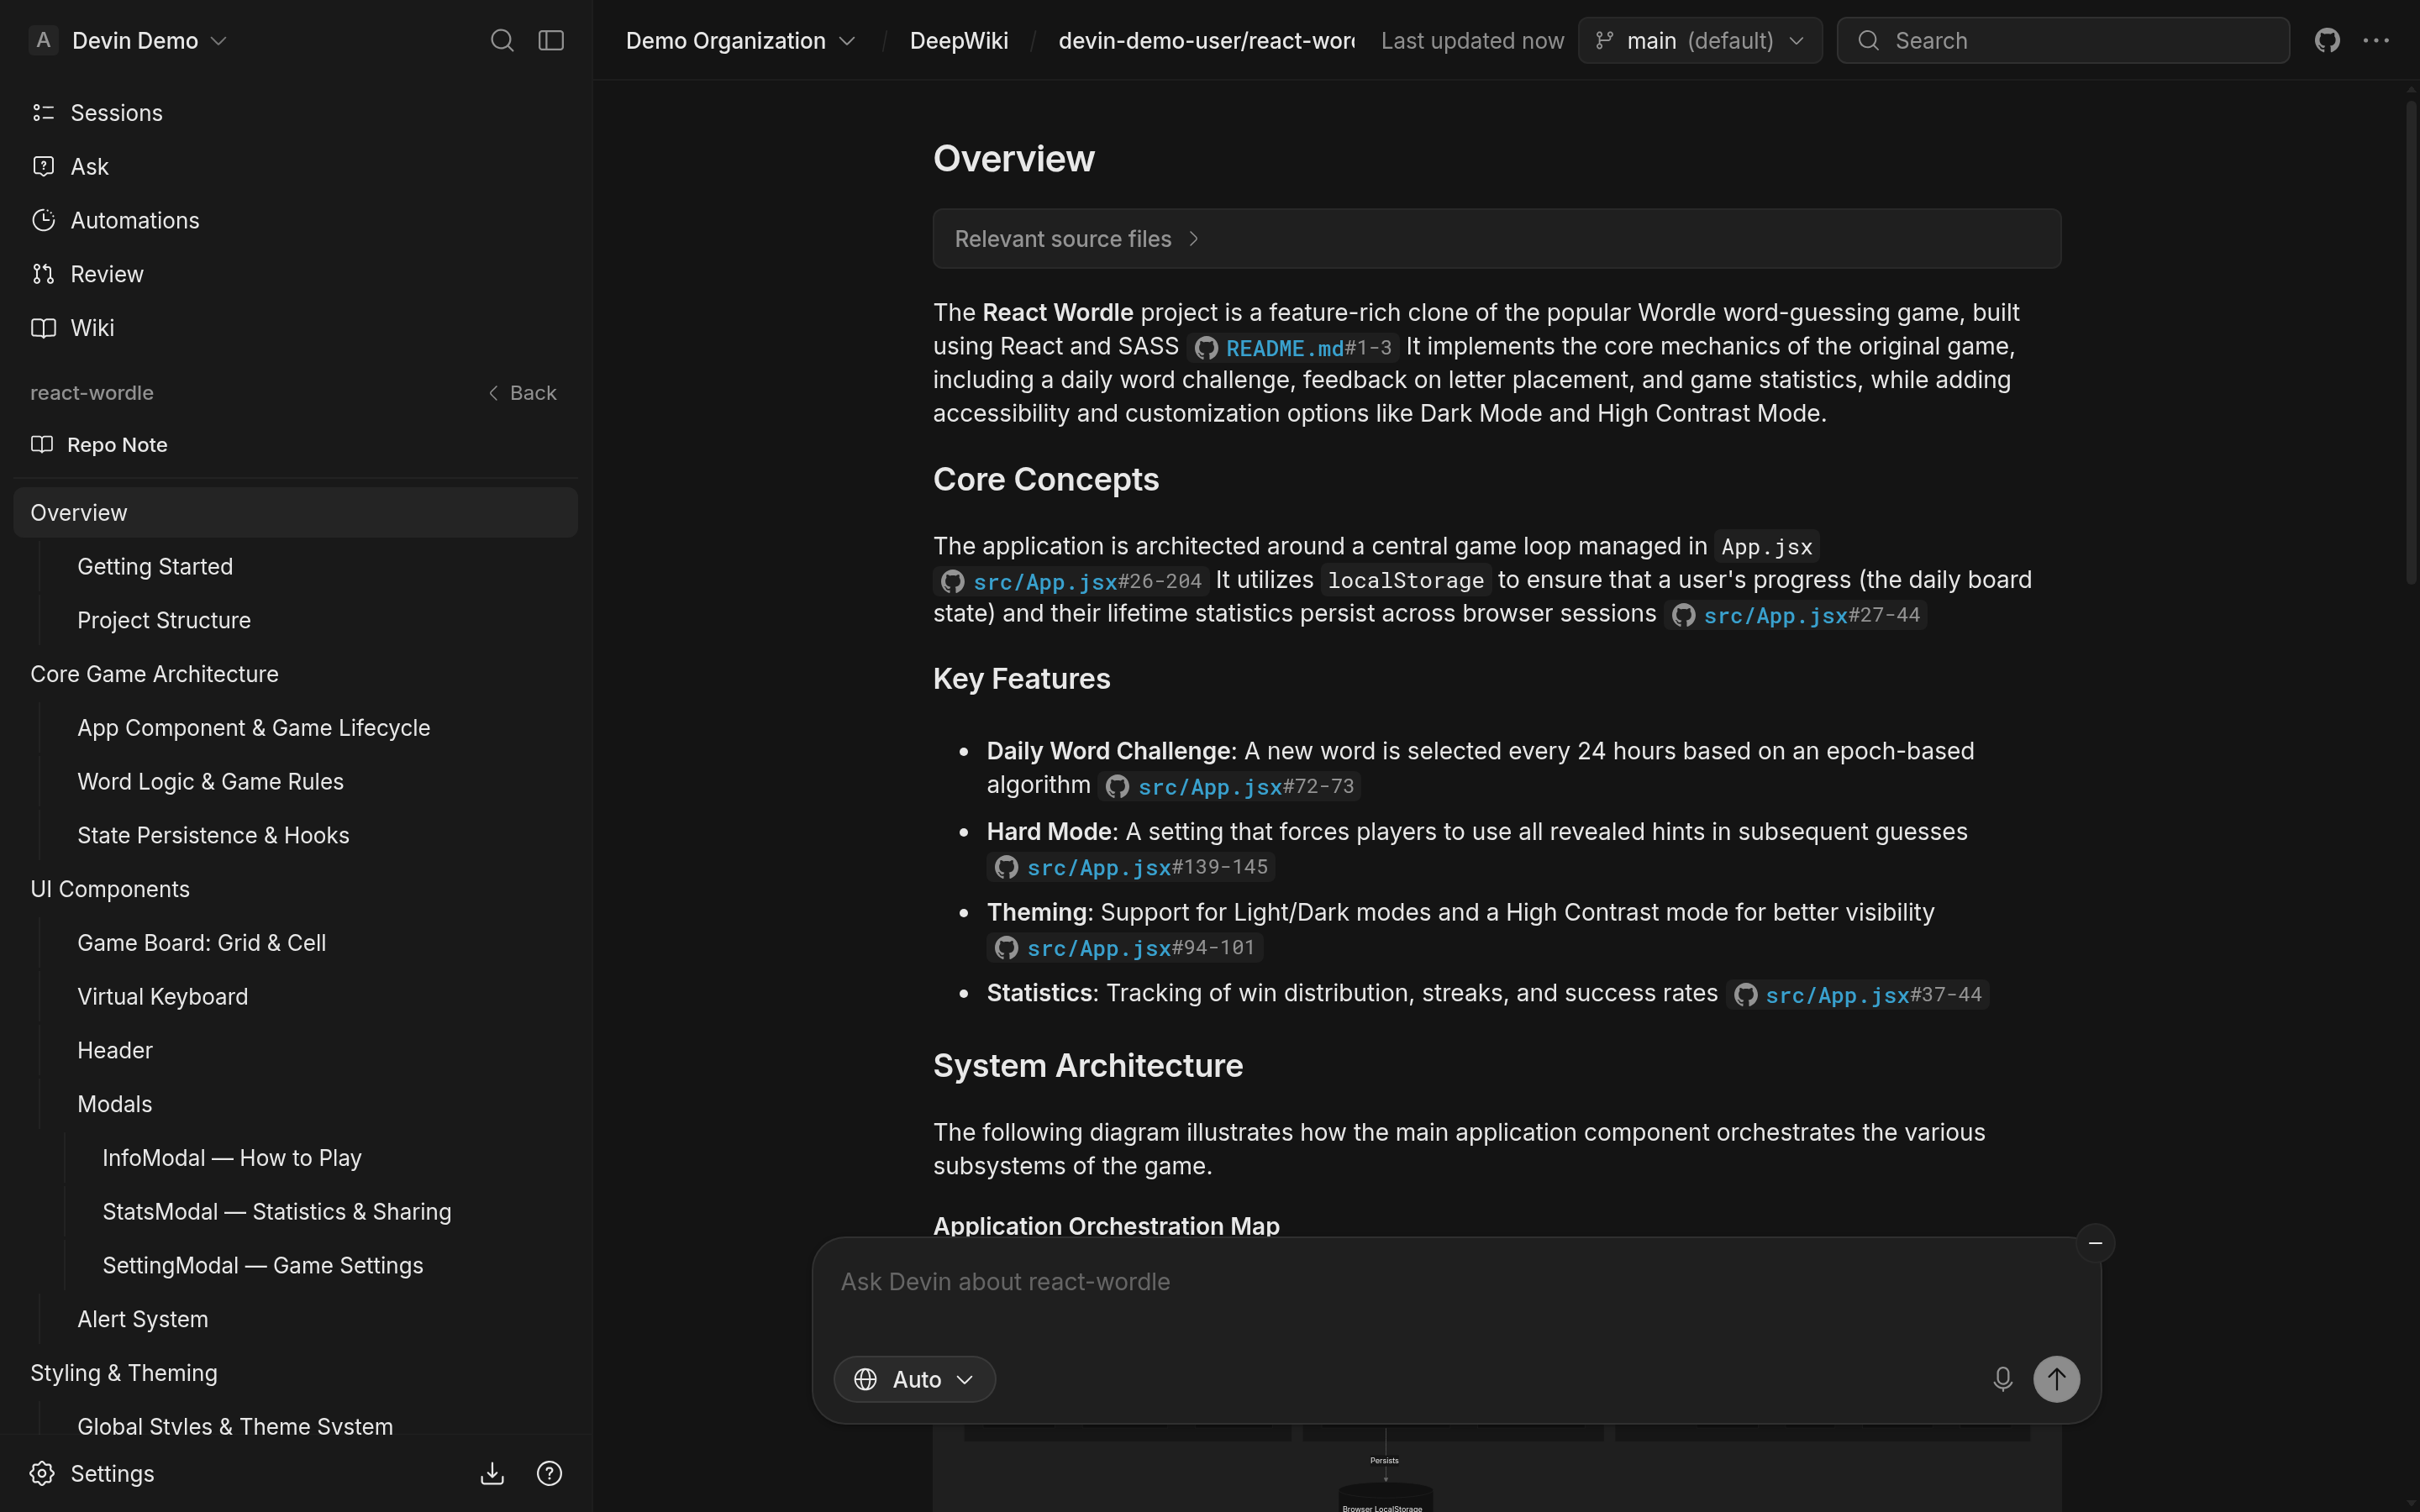Click the Sessions list icon
Viewport: 2420px width, 1512px height.
[x=43, y=113]
